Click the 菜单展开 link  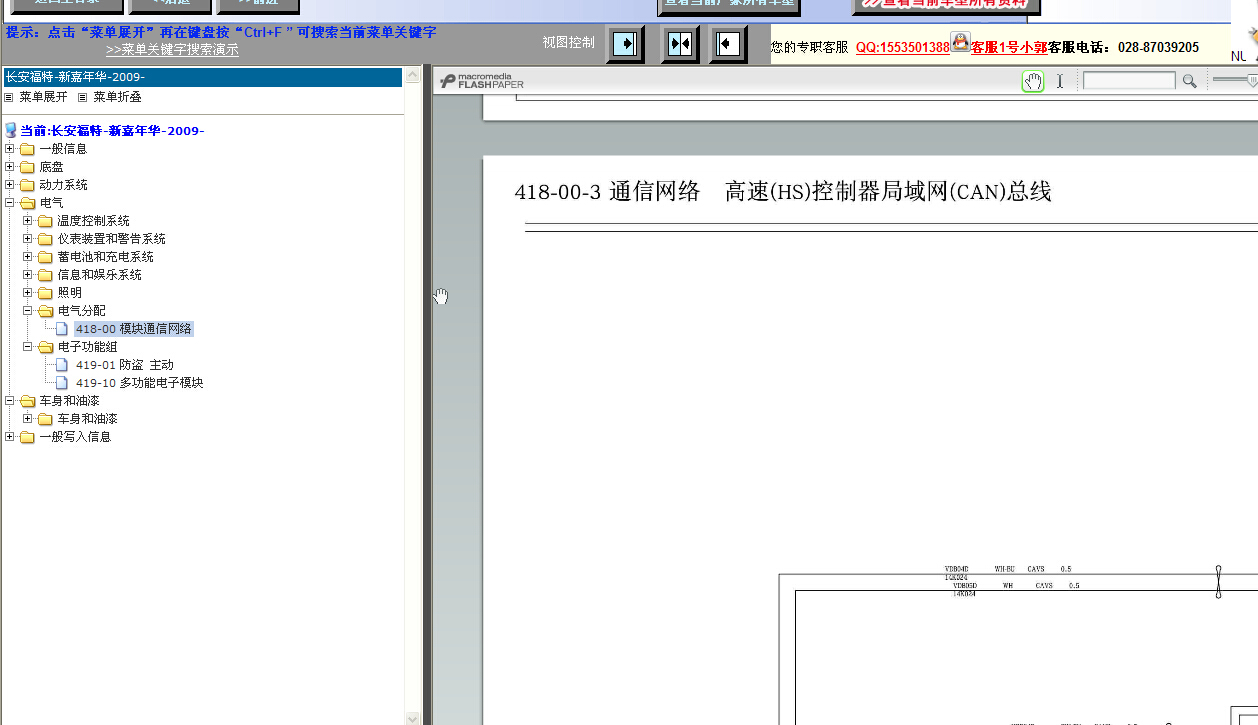point(43,97)
